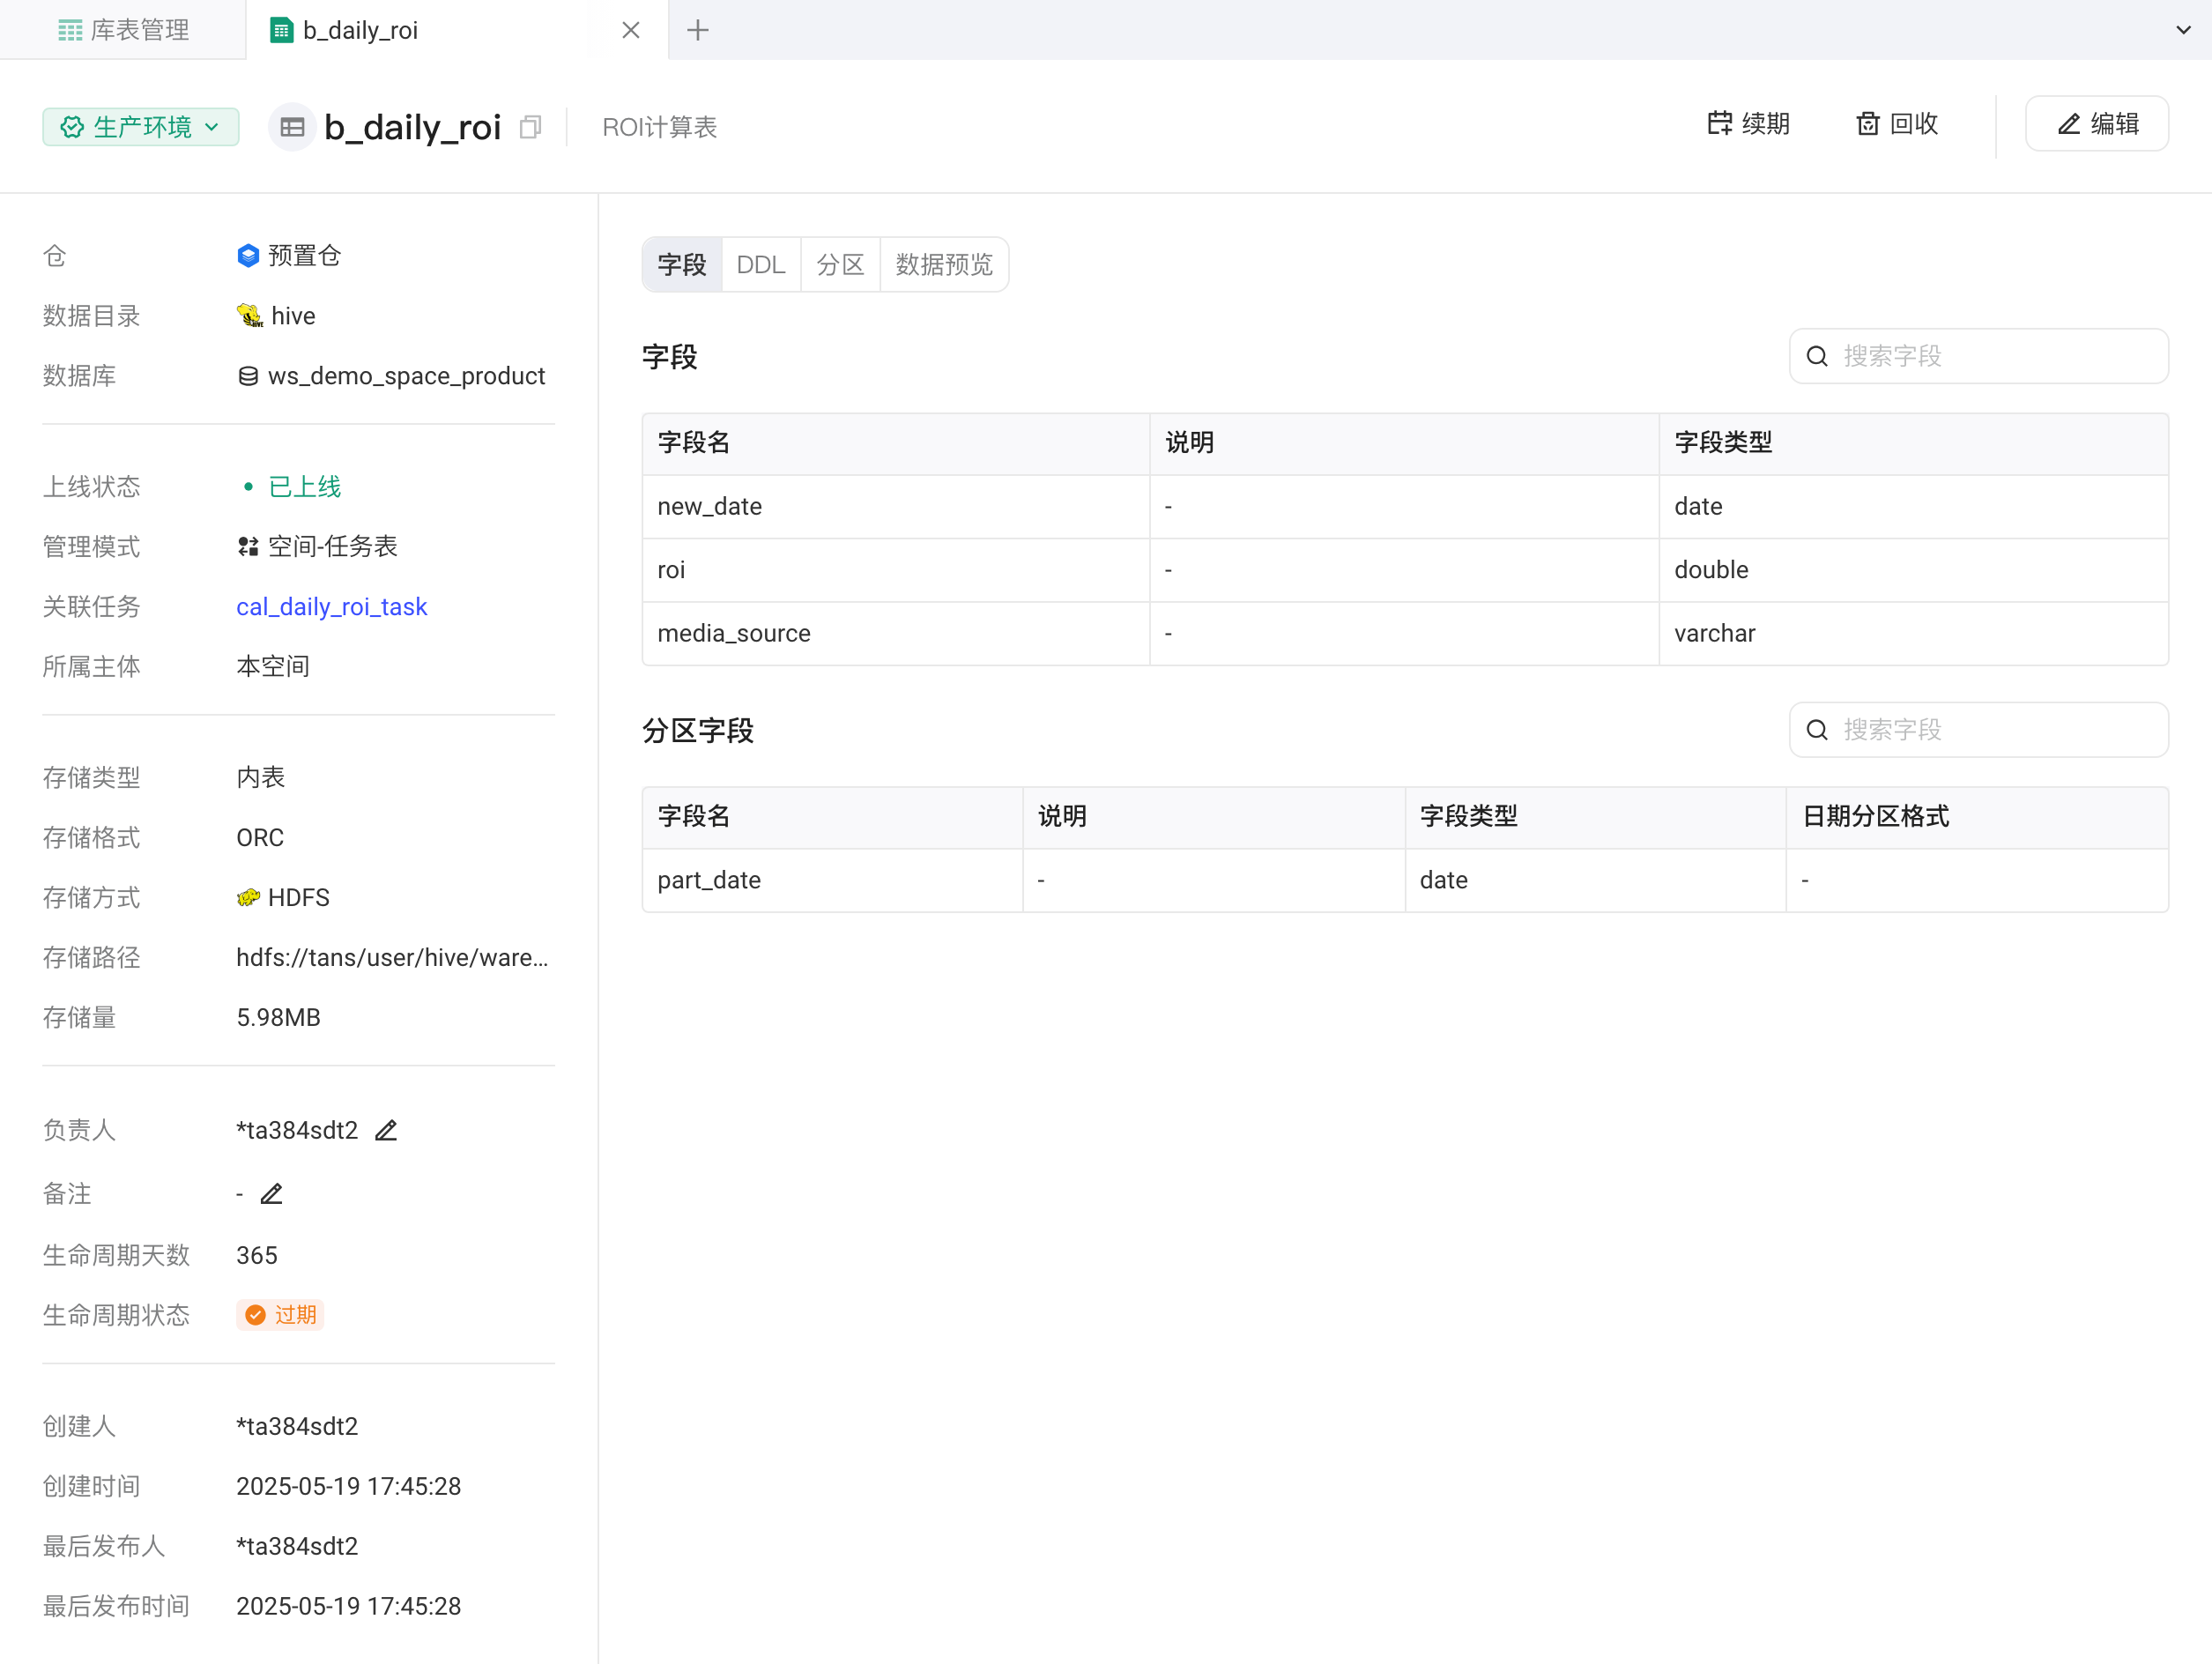Viewport: 2212px width, 1664px height.
Task: Click search icon in 字段 search box
Action: tap(1817, 356)
